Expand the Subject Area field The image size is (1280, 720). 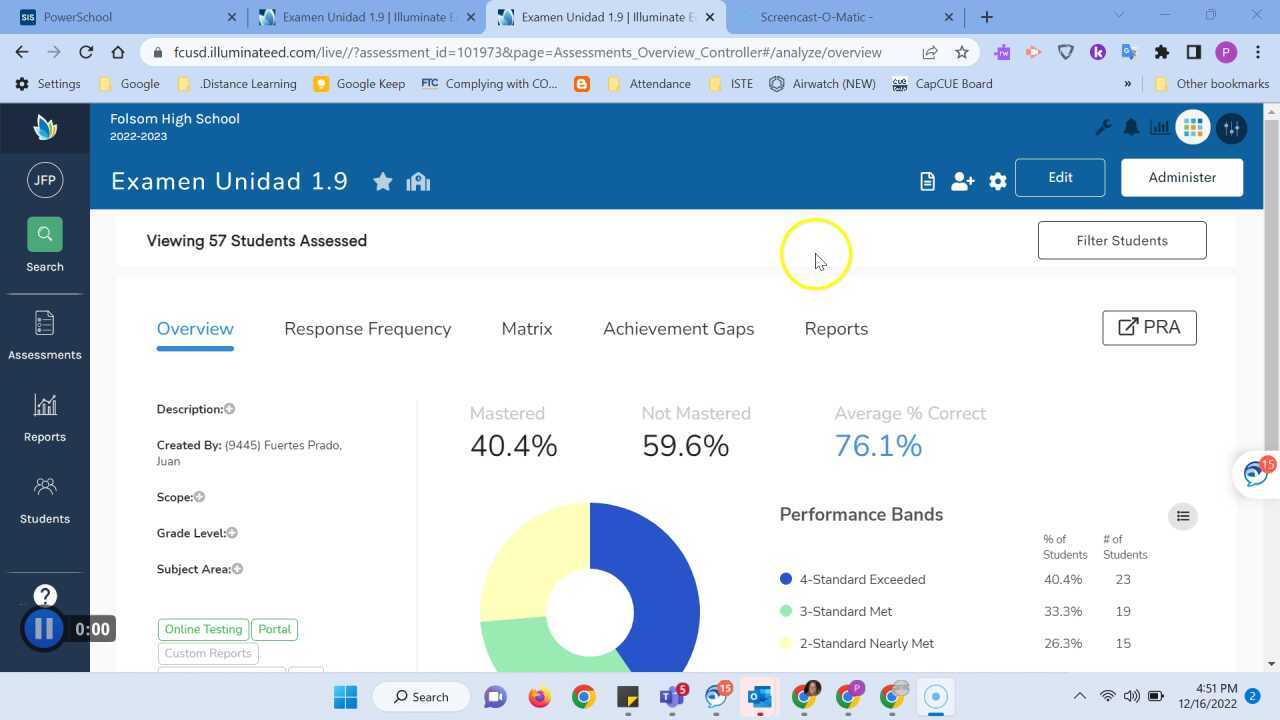pos(238,569)
